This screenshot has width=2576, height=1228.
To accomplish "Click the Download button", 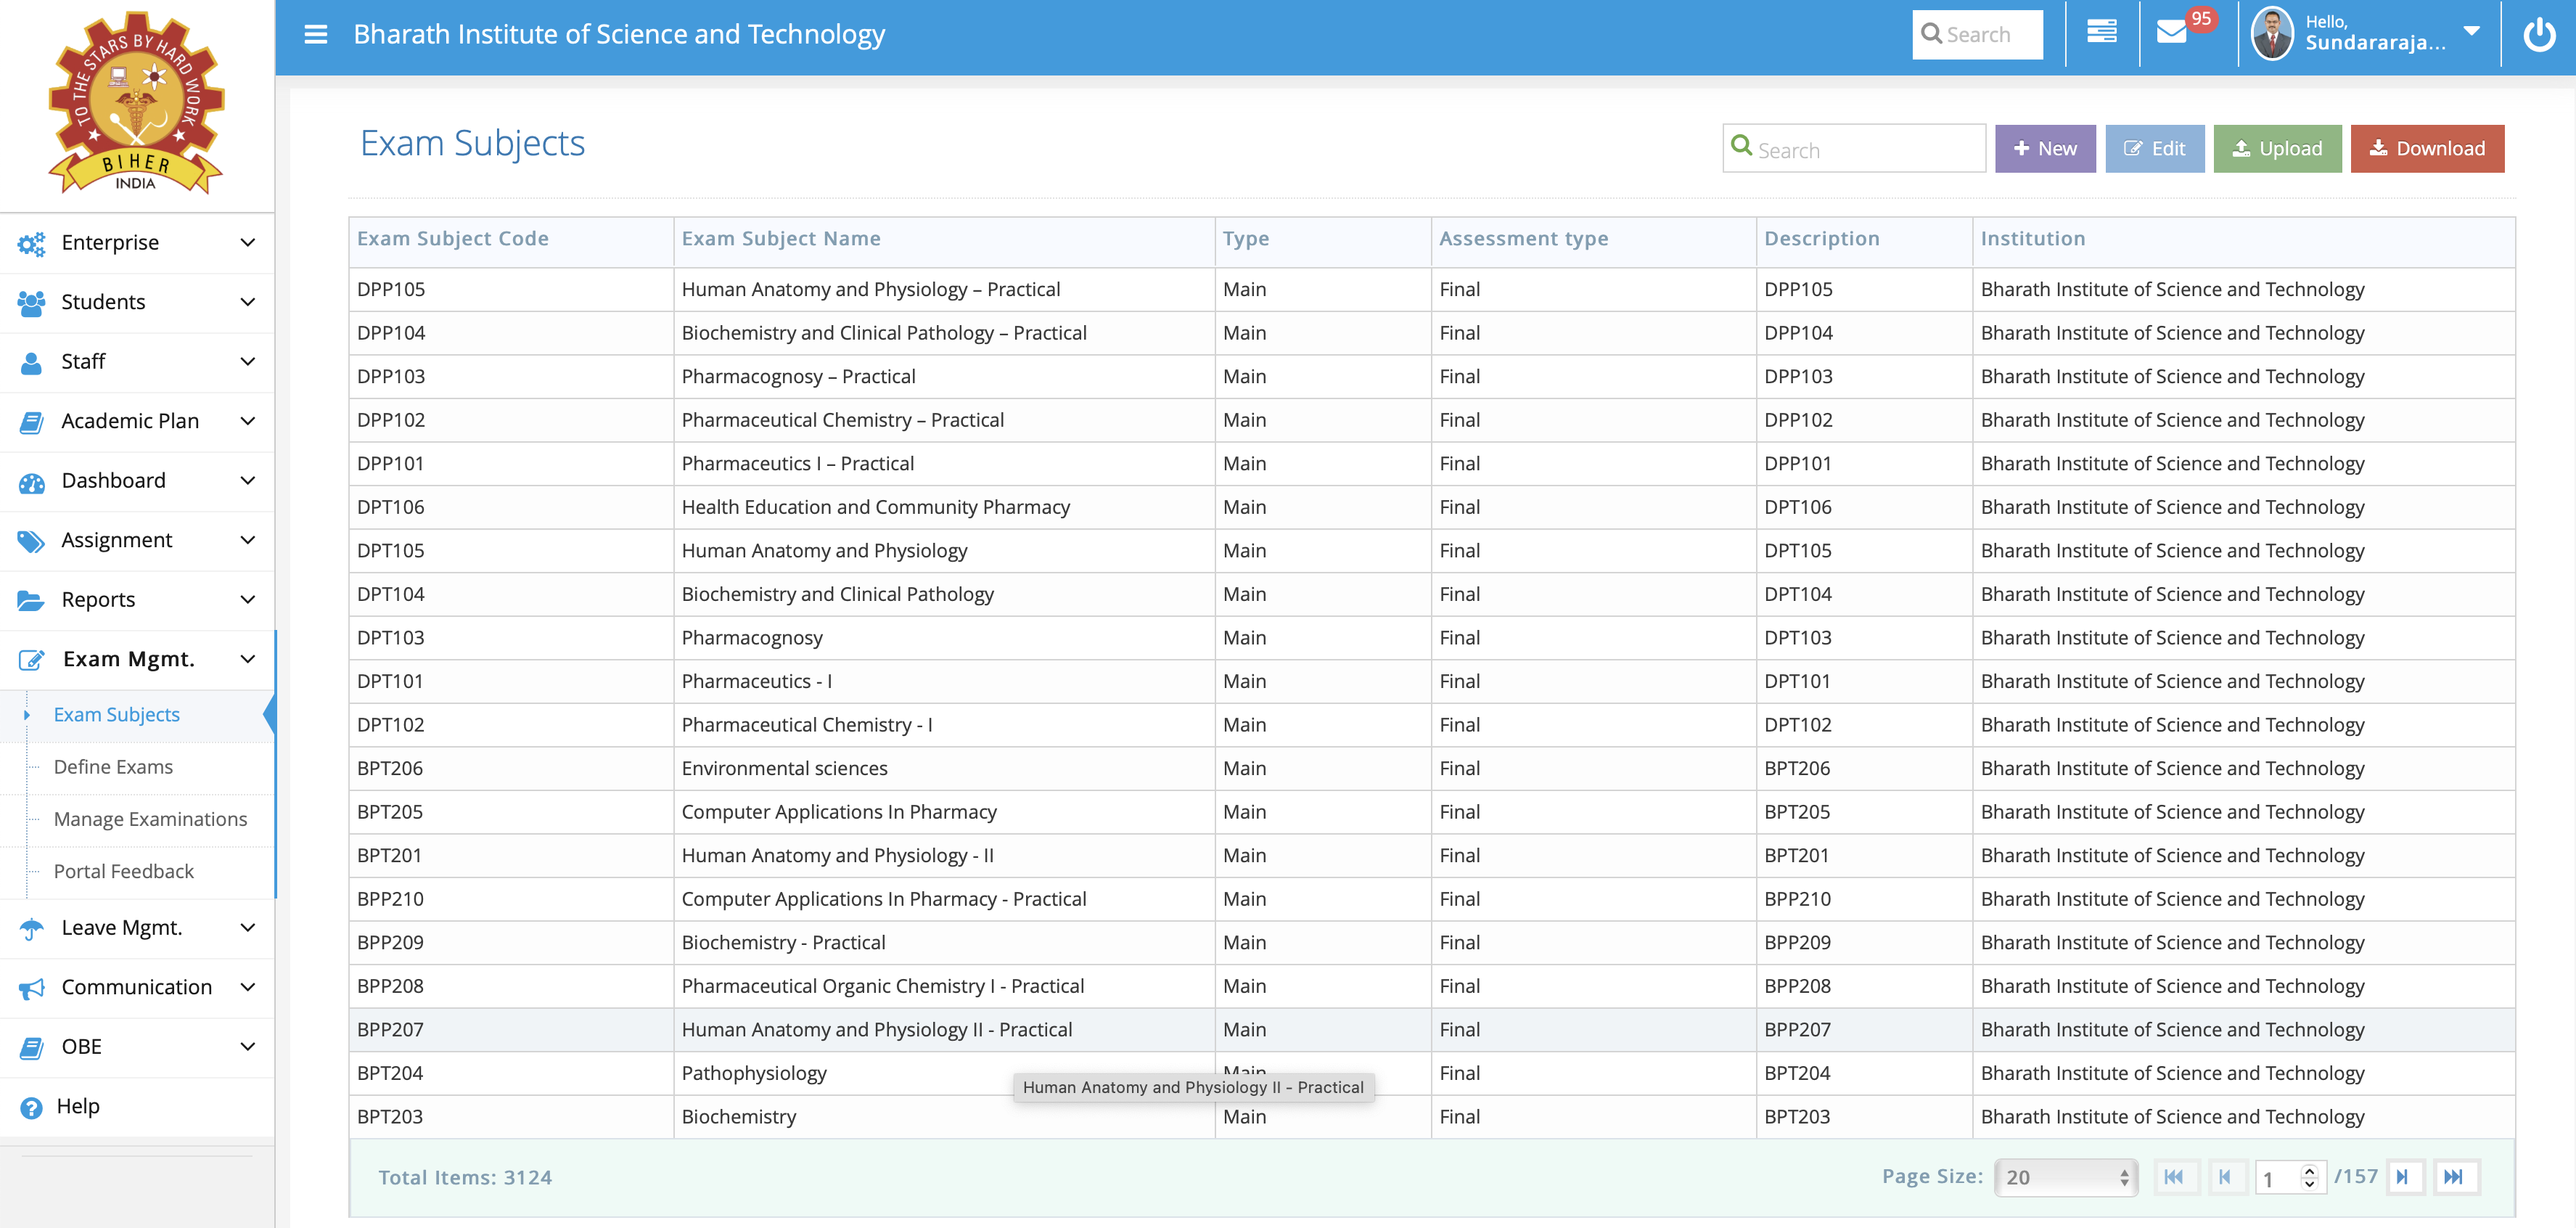I will tap(2427, 149).
